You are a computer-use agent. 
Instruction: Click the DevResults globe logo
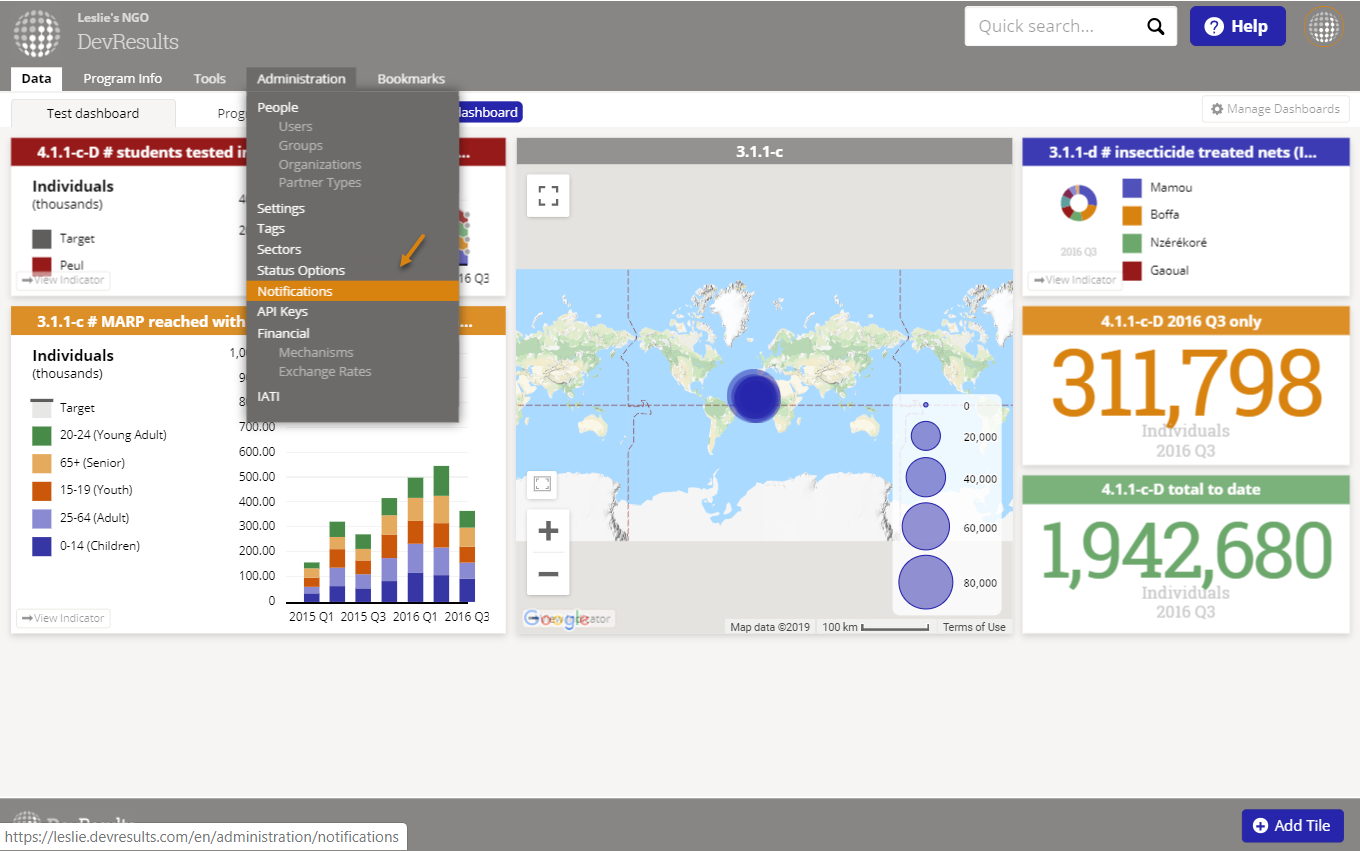pyautogui.click(x=37, y=33)
